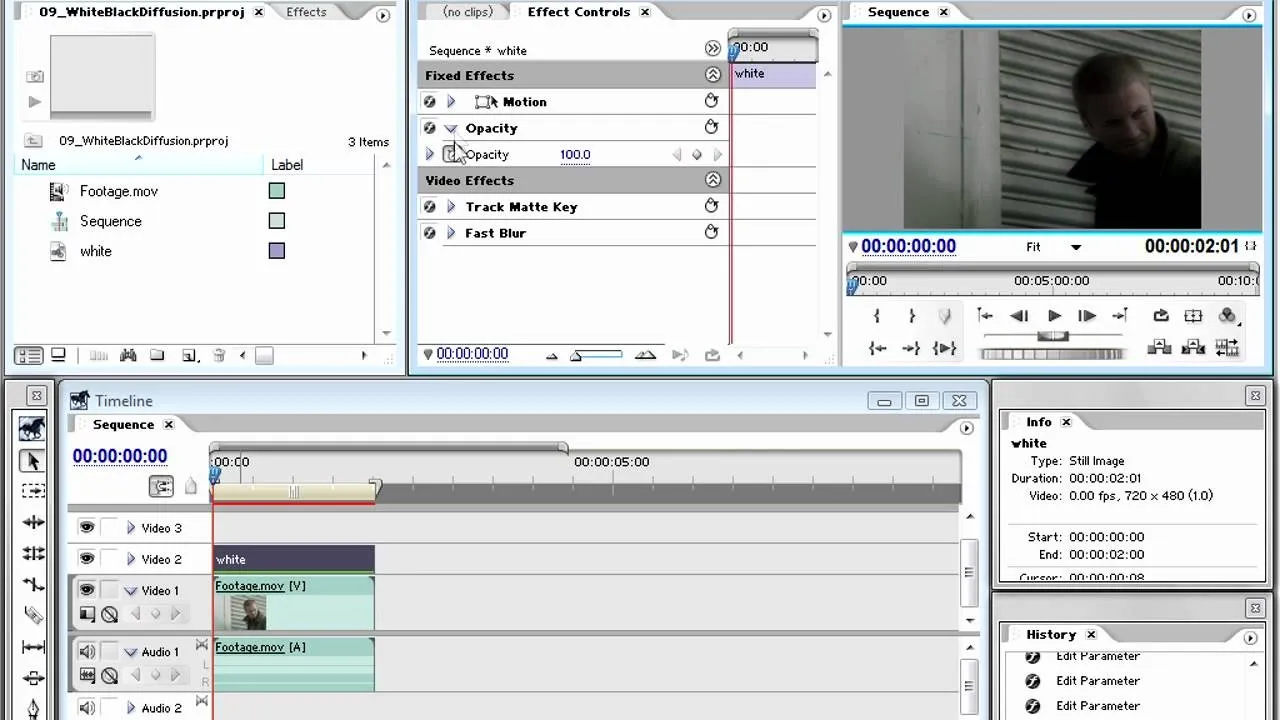Viewport: 1280px width, 720px height.
Task: Select the History panel tab
Action: coord(1051,634)
